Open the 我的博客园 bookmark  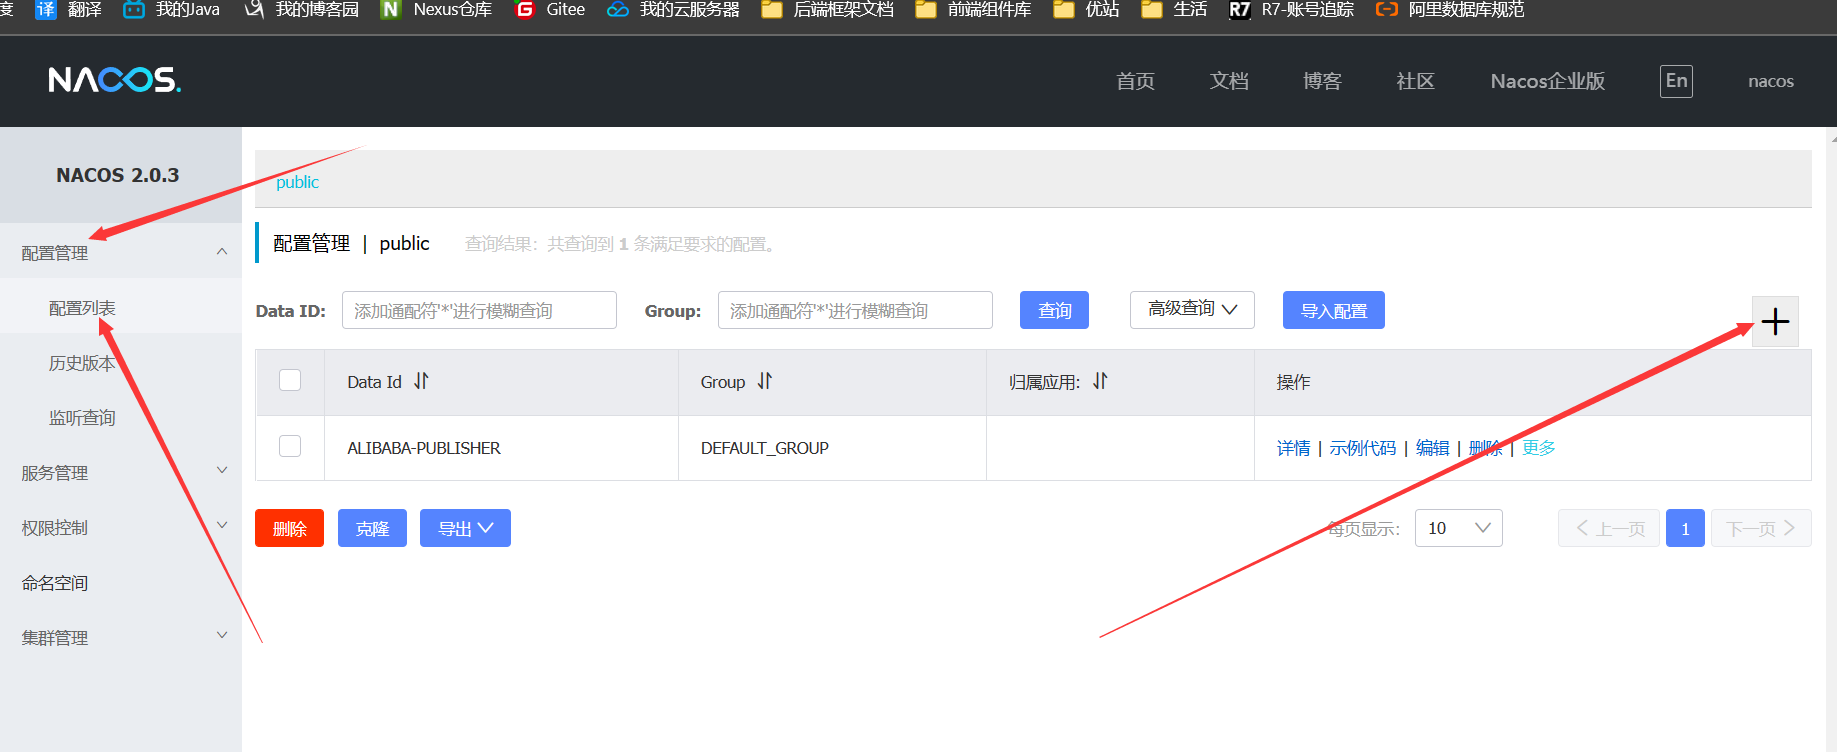302,10
